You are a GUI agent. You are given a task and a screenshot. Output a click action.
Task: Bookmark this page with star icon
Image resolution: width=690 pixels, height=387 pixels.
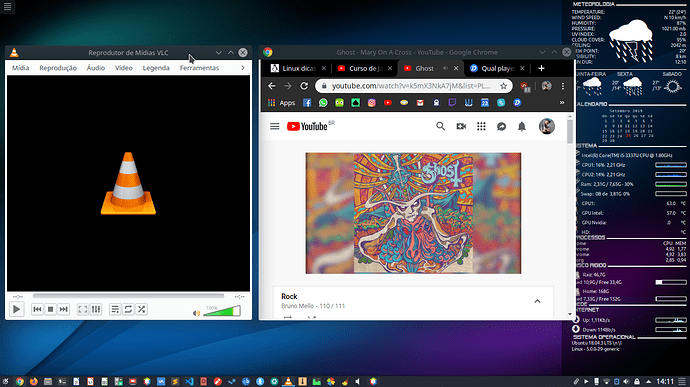pos(503,86)
